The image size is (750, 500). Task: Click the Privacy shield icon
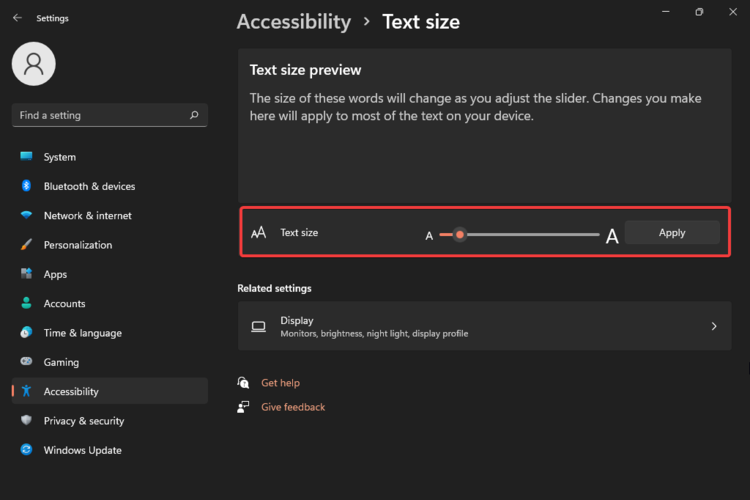point(26,420)
